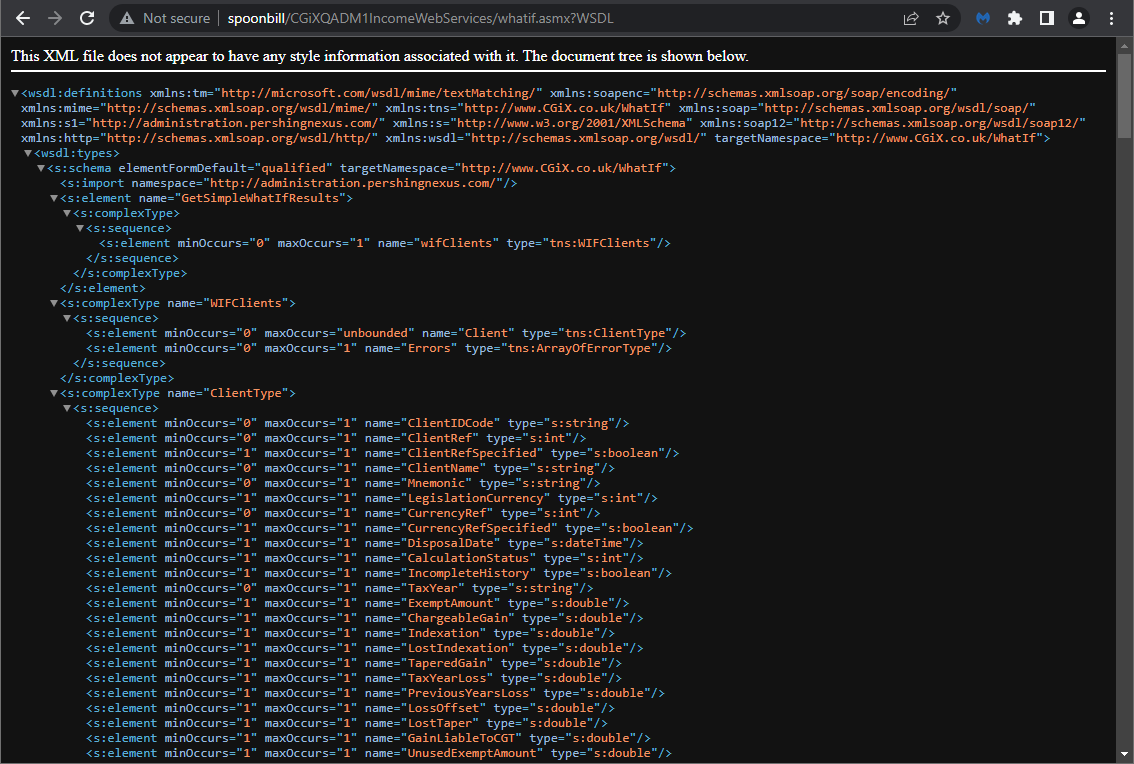1134x764 pixels.
Task: Click the browser back arrow
Action: (23, 18)
